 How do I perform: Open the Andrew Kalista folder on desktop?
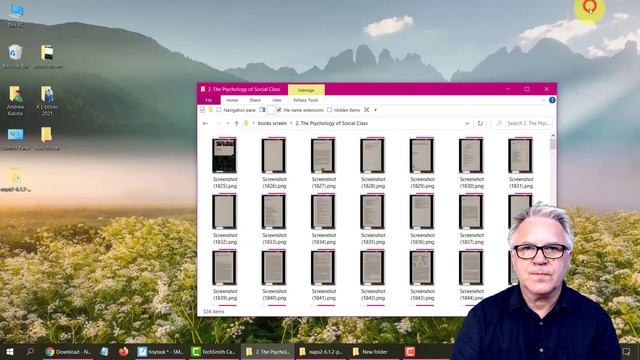tap(15, 100)
